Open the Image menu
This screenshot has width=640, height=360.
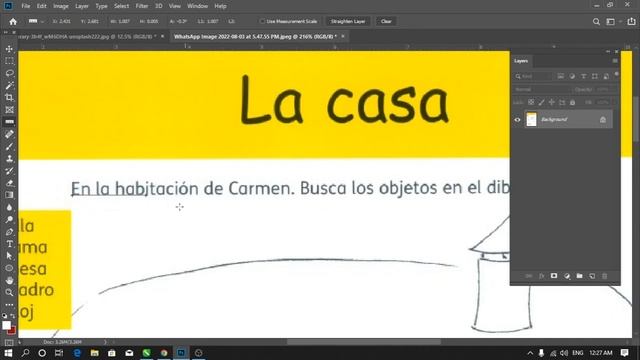coord(61,6)
